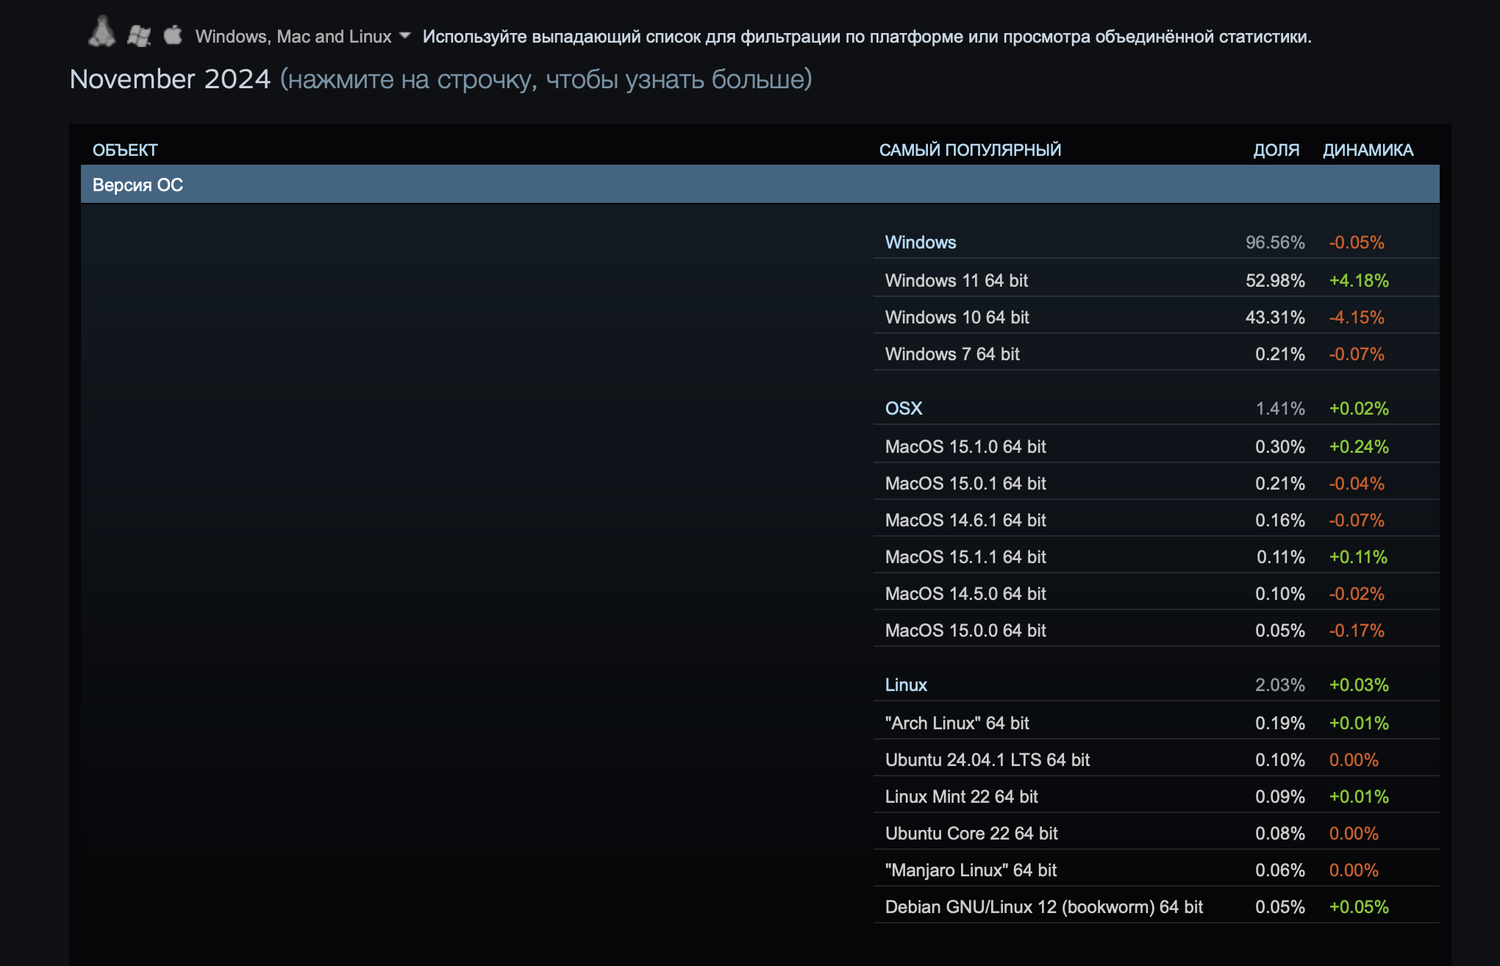Click the MacOS 14.6.1 share "0.16%"
Viewport: 1500px width, 966px height.
click(1280, 521)
